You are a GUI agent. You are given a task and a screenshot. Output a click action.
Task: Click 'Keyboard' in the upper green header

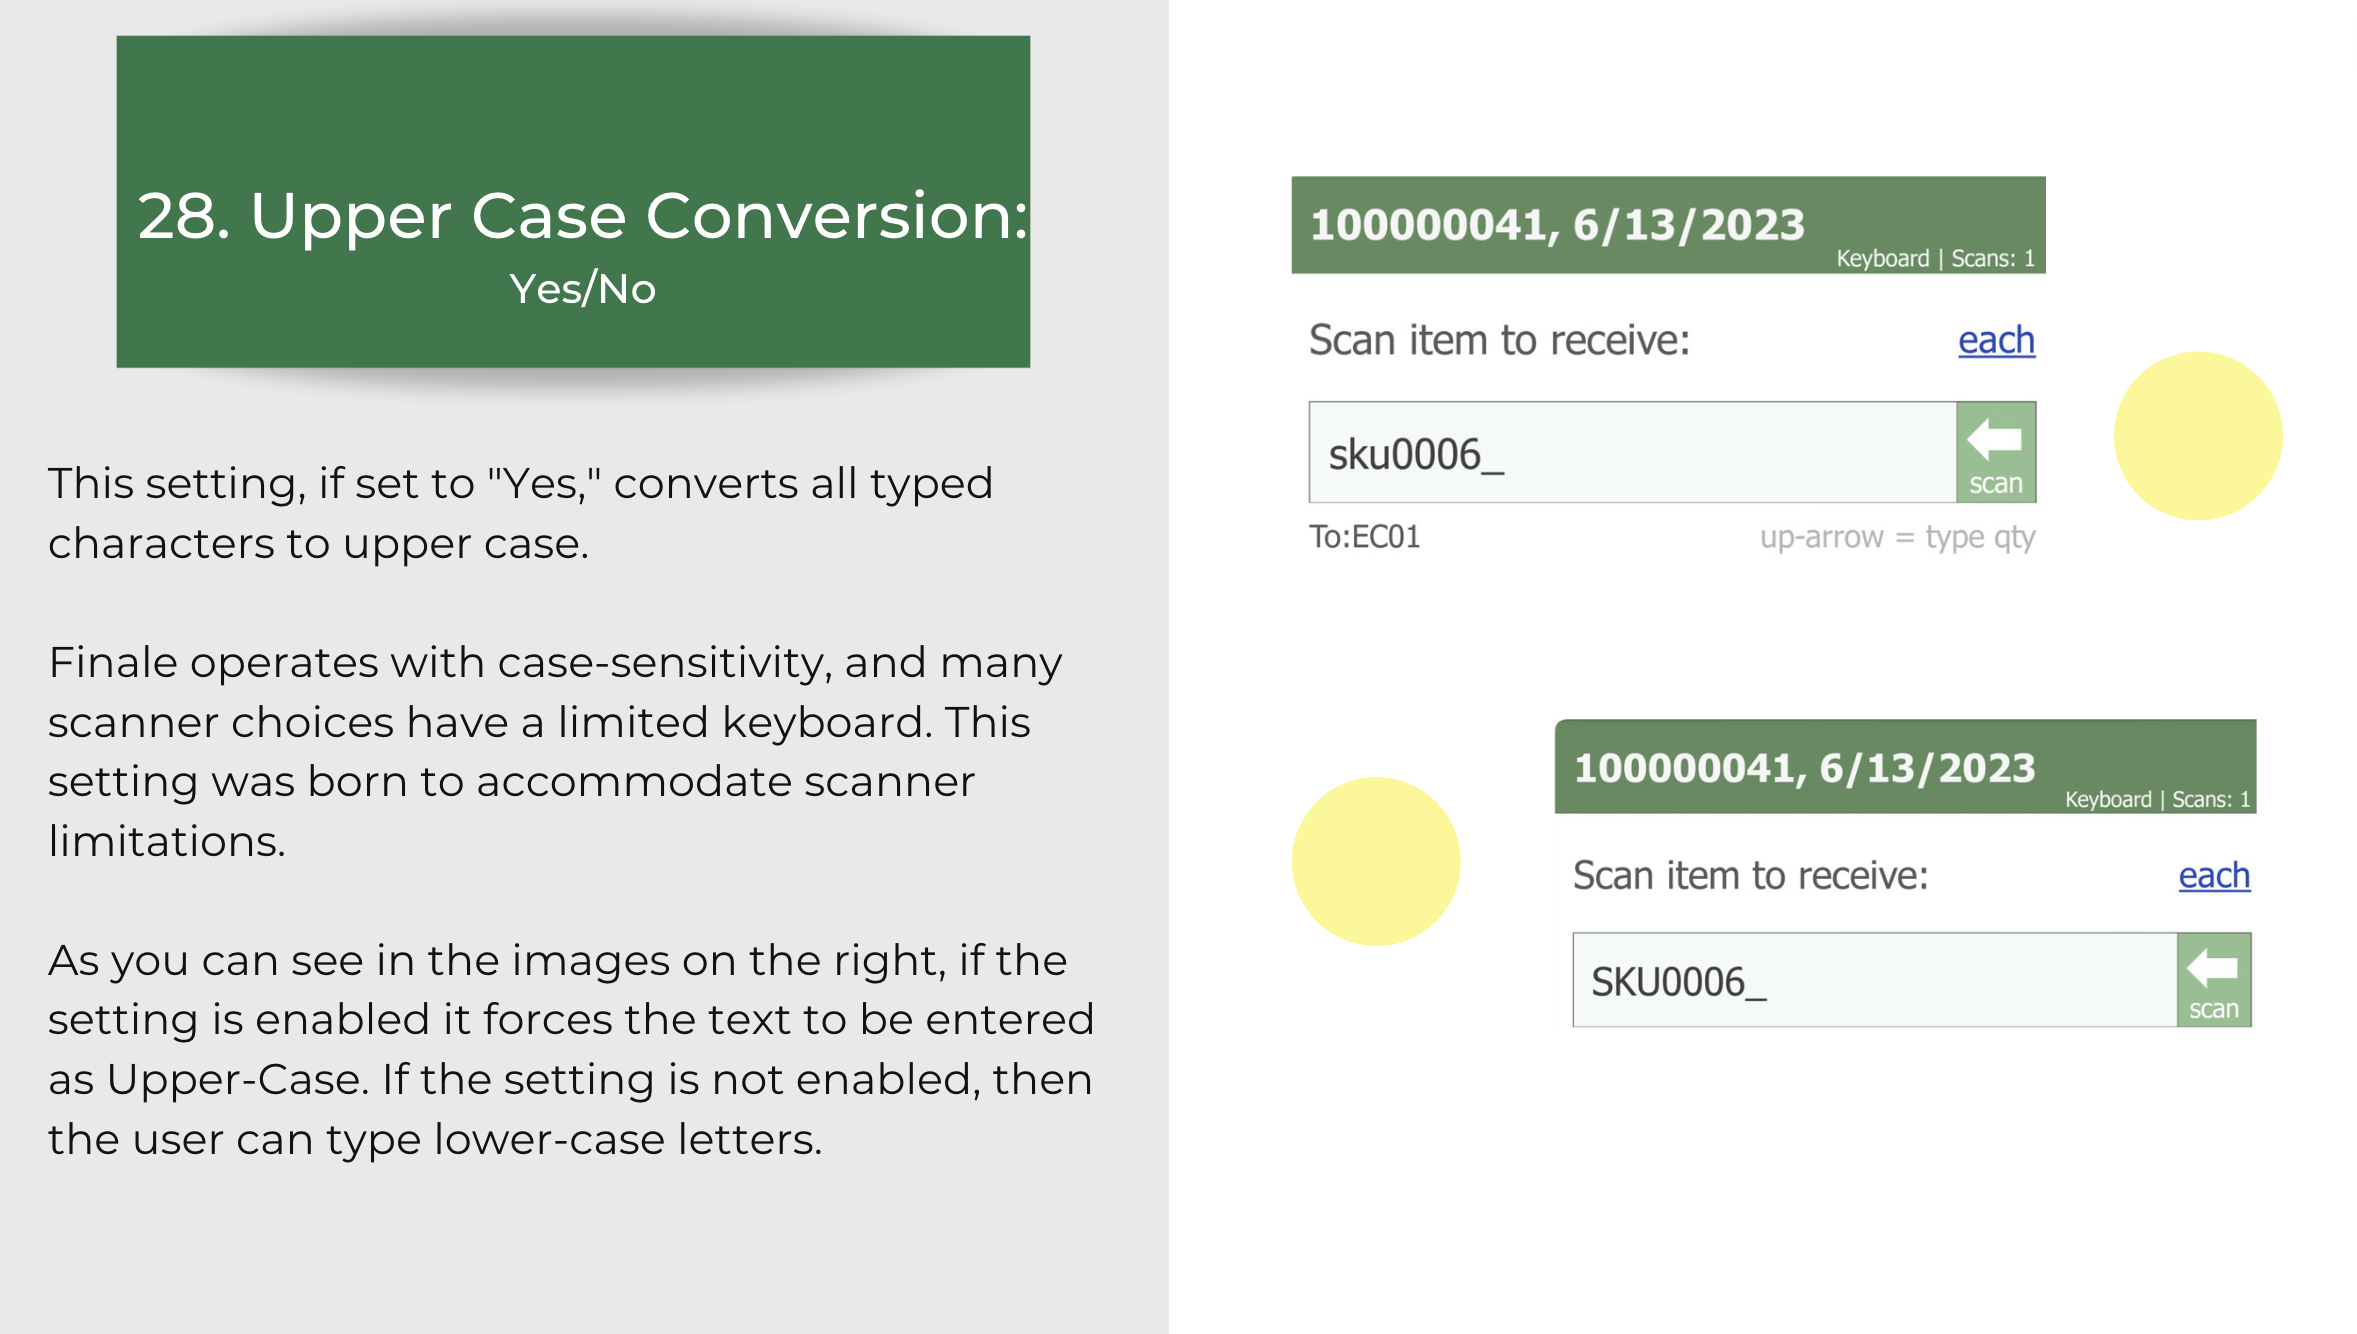point(1882,258)
